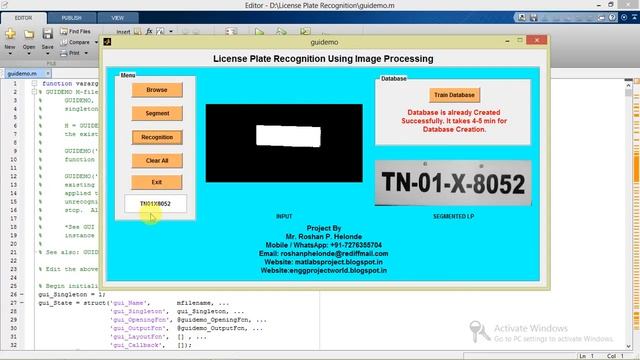Click the breakpoint dash on line 27
Viewport: 640px width, 360px height.
pyautogui.click(x=22, y=303)
